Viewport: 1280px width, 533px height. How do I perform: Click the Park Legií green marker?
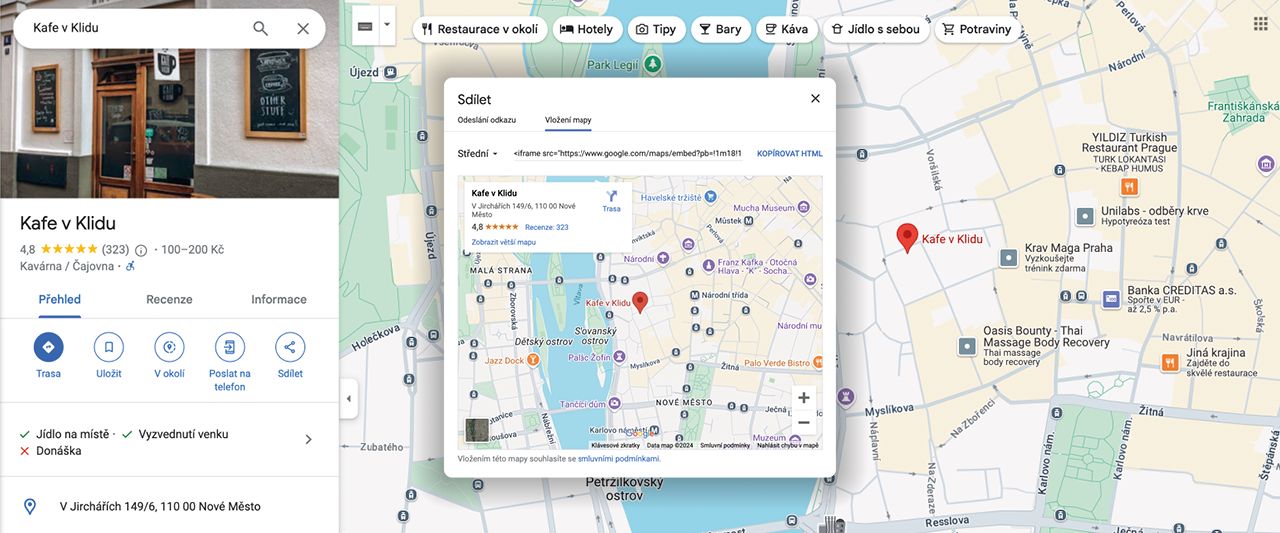(x=653, y=64)
